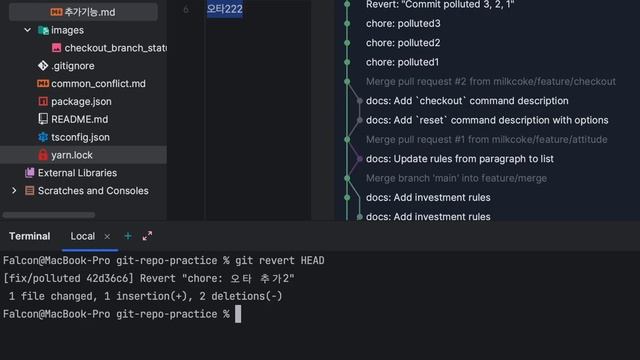
Task: Select Merge pull request #2 commit
Action: tap(491, 81)
